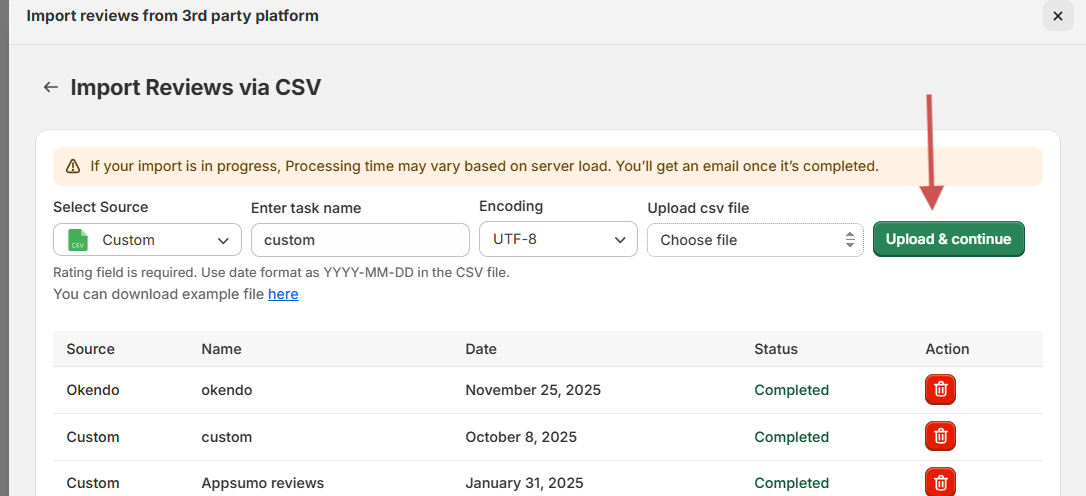Expand the Encoding UTF-8 dropdown
This screenshot has height=496, width=1086.
coord(558,240)
